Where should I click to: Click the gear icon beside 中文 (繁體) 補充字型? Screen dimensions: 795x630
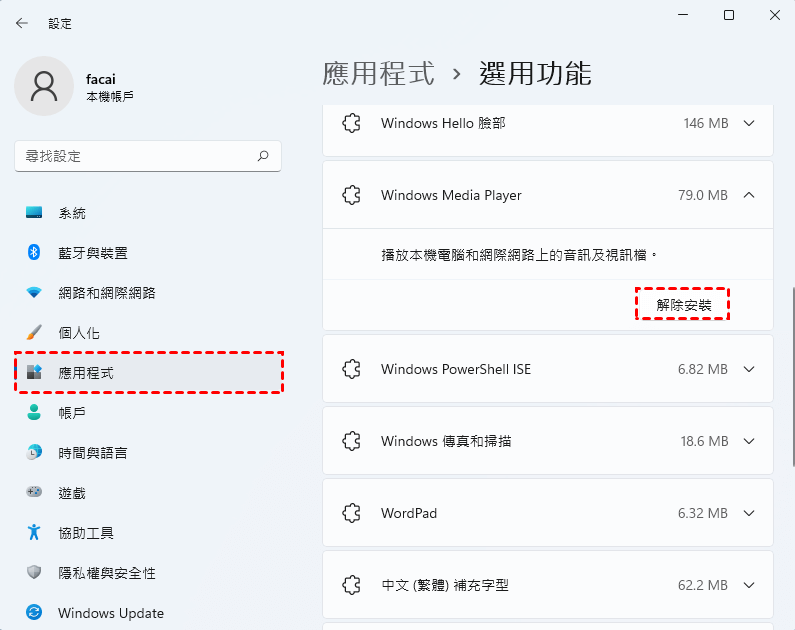[x=351, y=585]
